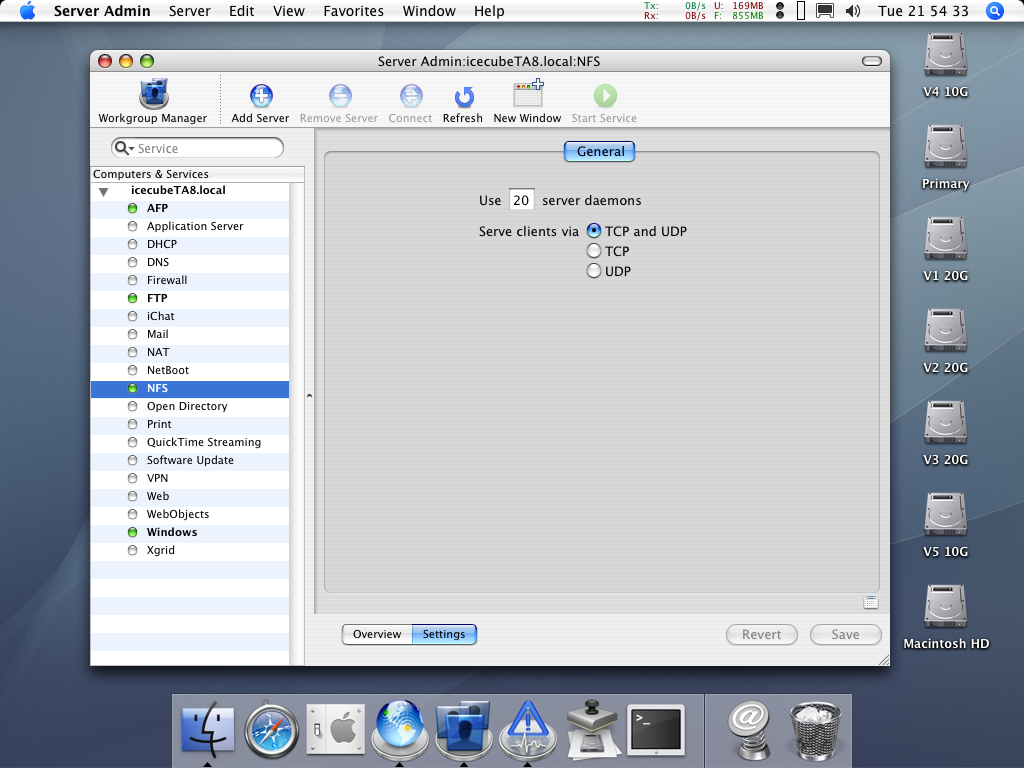Select the iChat service
Viewport: 1024px width, 768px height.
pos(189,316)
